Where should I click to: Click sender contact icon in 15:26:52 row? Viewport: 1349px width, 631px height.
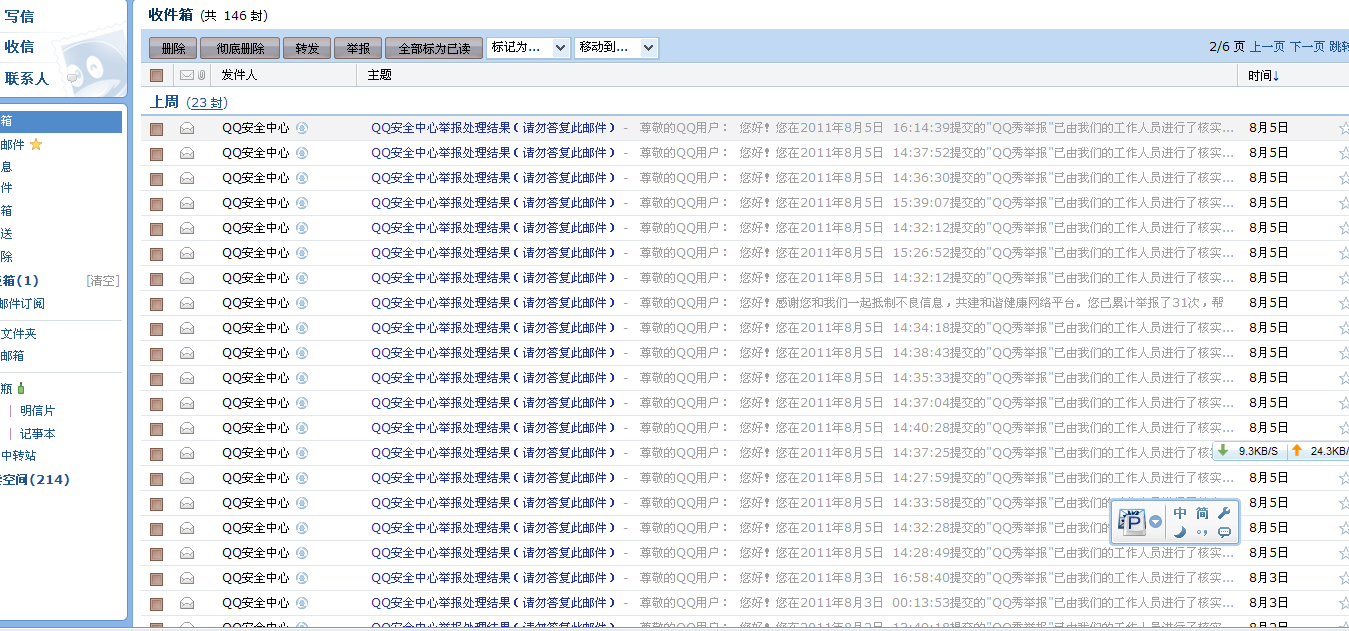click(302, 253)
